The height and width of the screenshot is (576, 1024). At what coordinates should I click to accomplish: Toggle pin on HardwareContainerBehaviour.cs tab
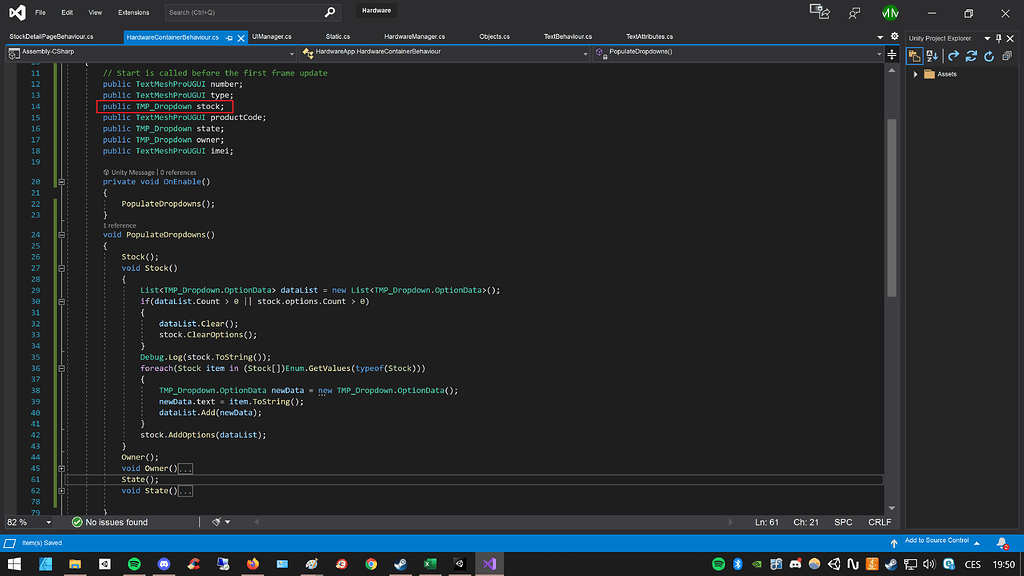pos(229,37)
